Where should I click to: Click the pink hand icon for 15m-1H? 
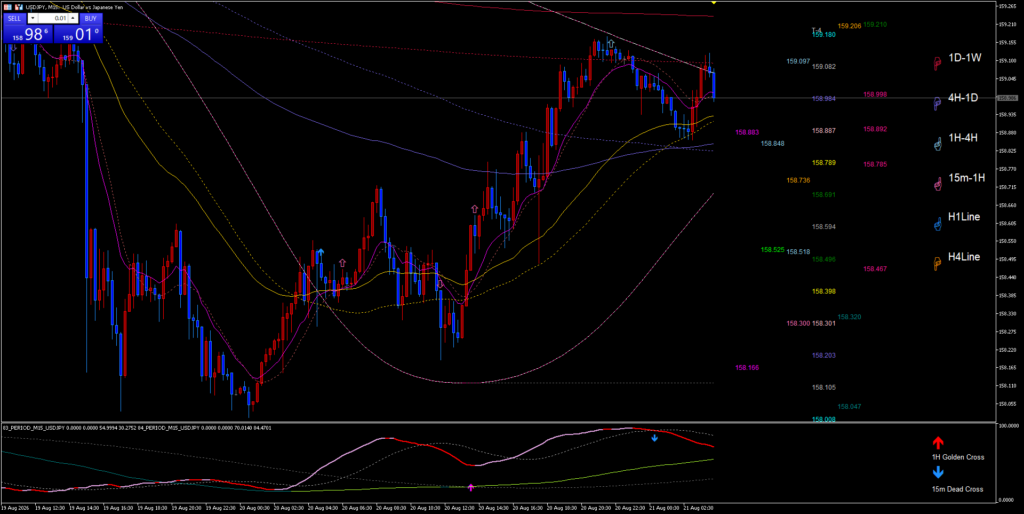click(x=936, y=184)
